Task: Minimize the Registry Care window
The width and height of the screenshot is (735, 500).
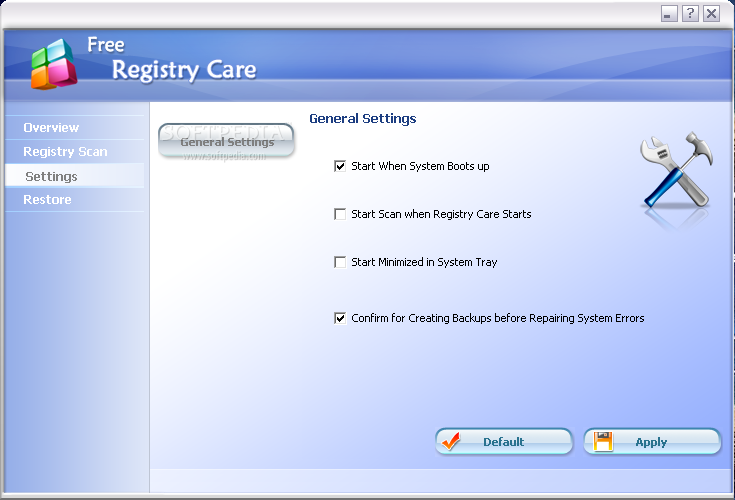Action: tap(669, 14)
